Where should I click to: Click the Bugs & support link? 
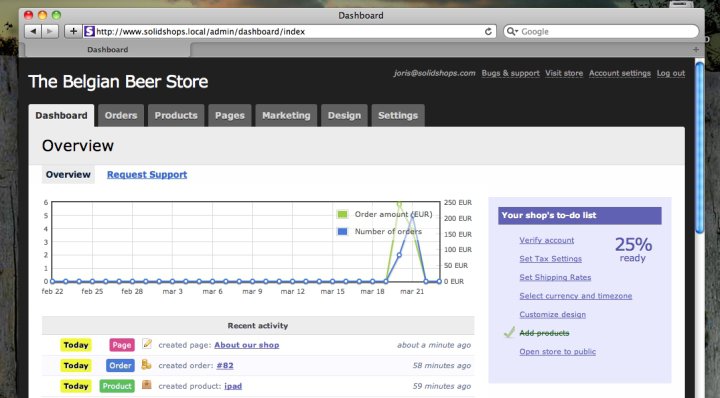pos(510,73)
